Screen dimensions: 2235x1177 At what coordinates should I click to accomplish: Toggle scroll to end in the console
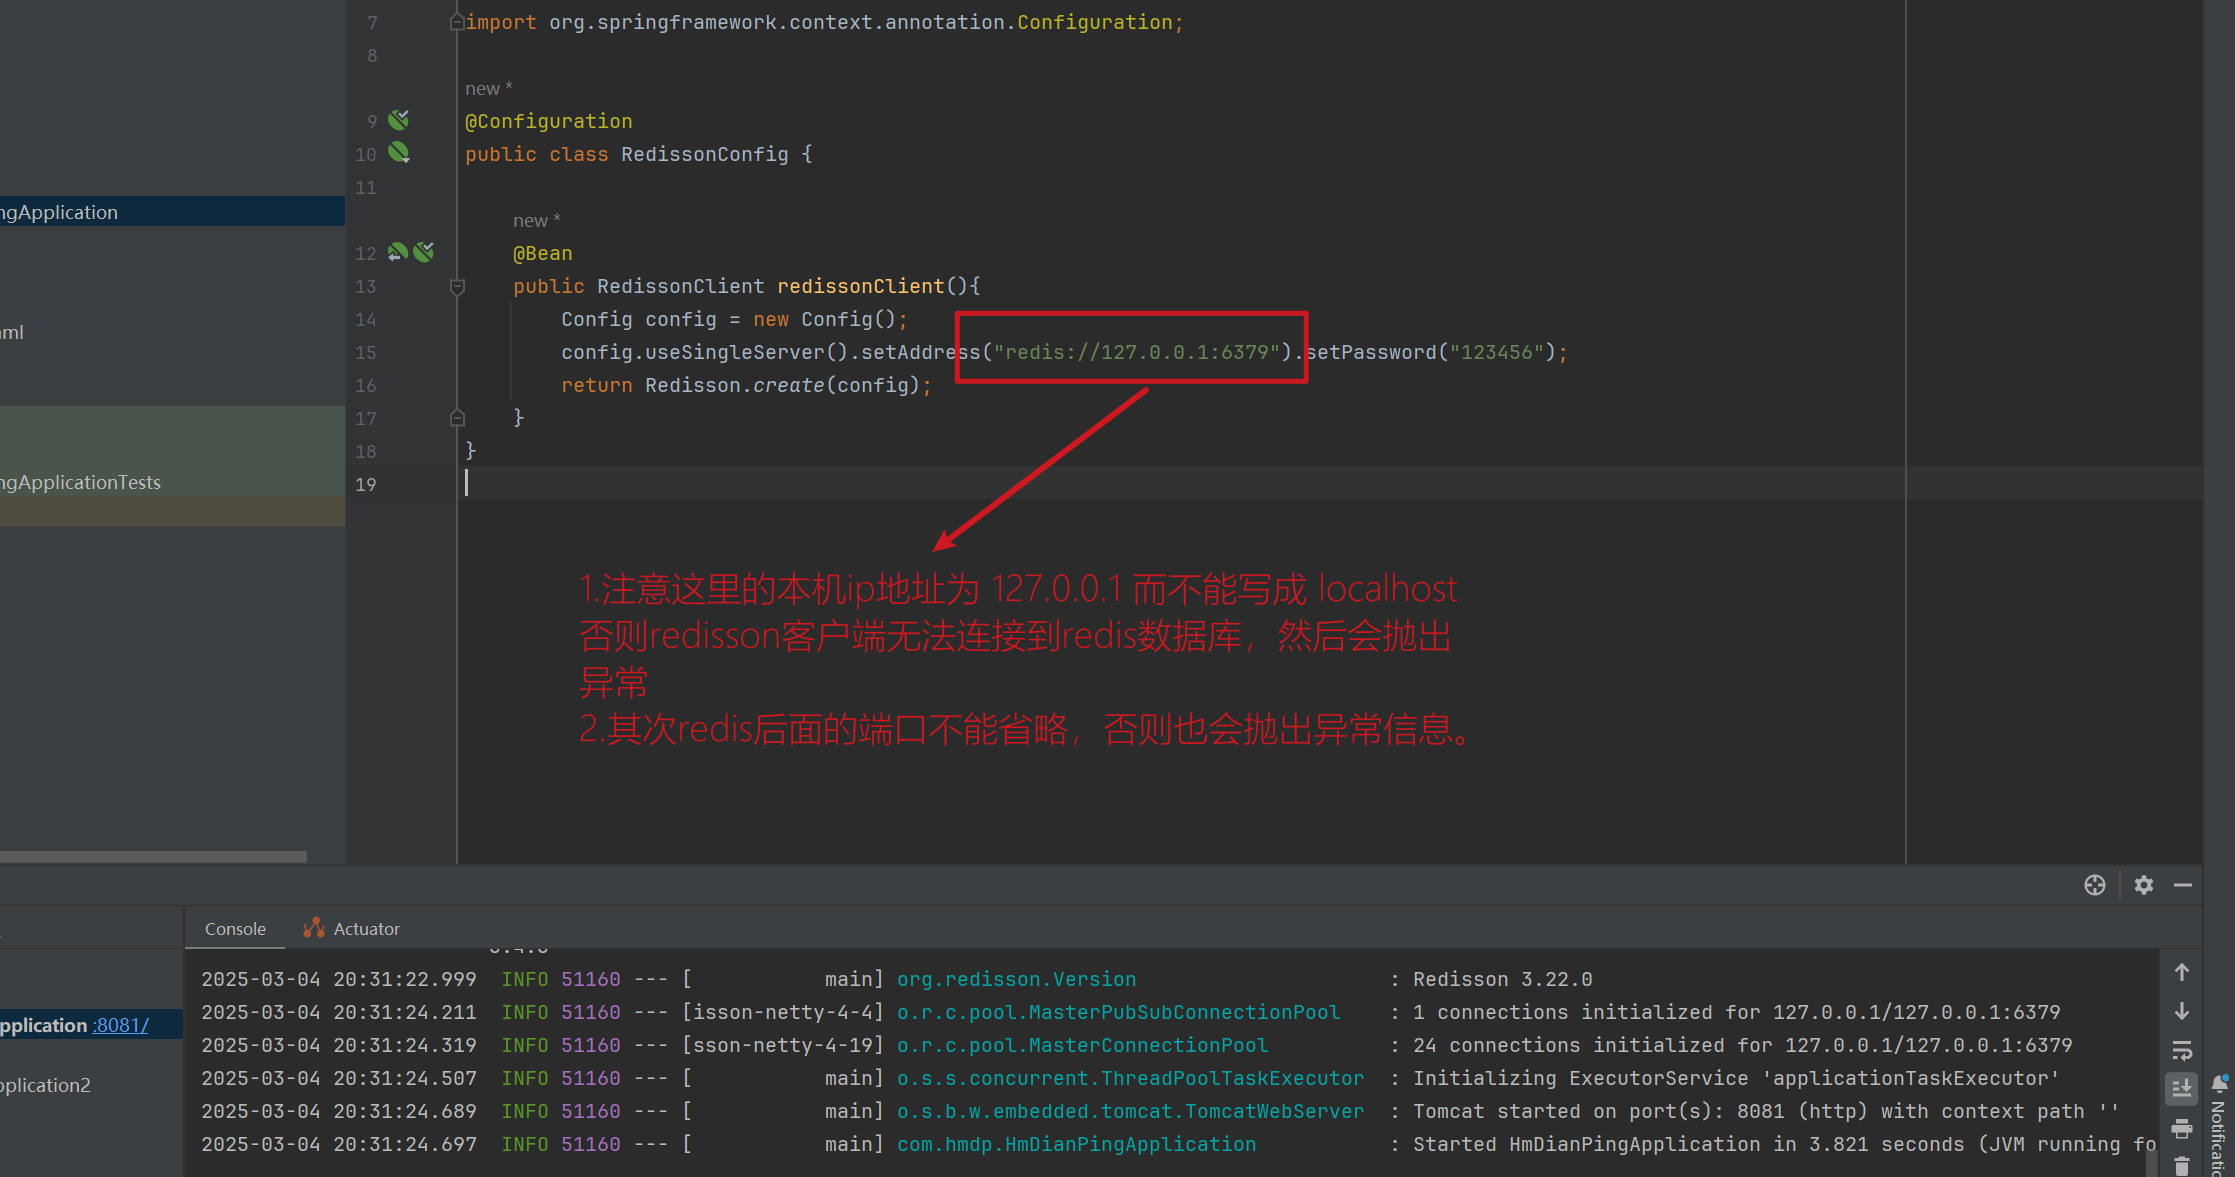(x=2182, y=1088)
